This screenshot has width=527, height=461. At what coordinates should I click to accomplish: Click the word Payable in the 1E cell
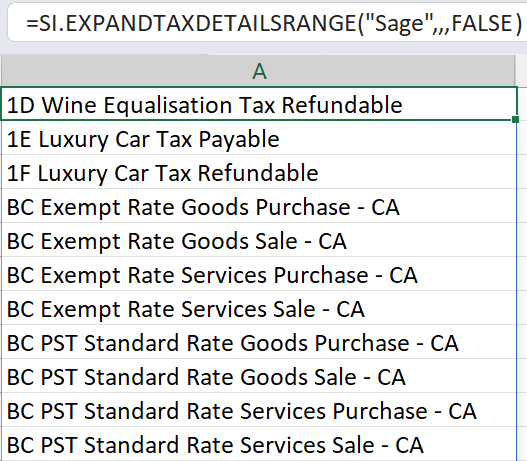point(239,139)
